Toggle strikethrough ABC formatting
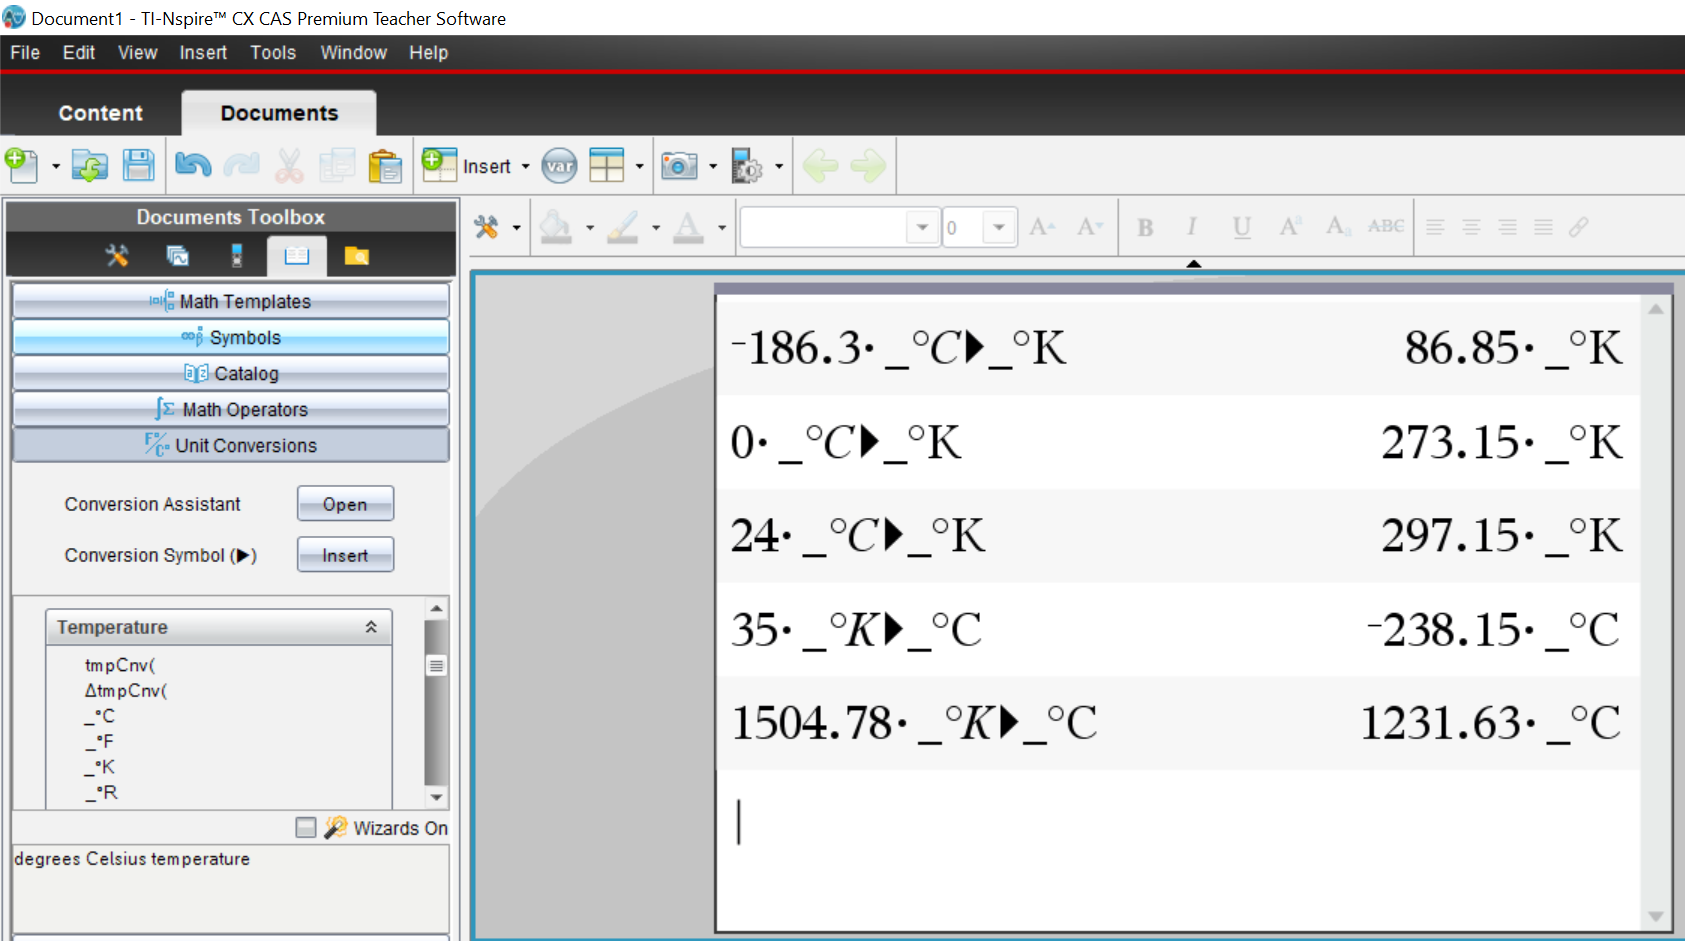 [1386, 226]
